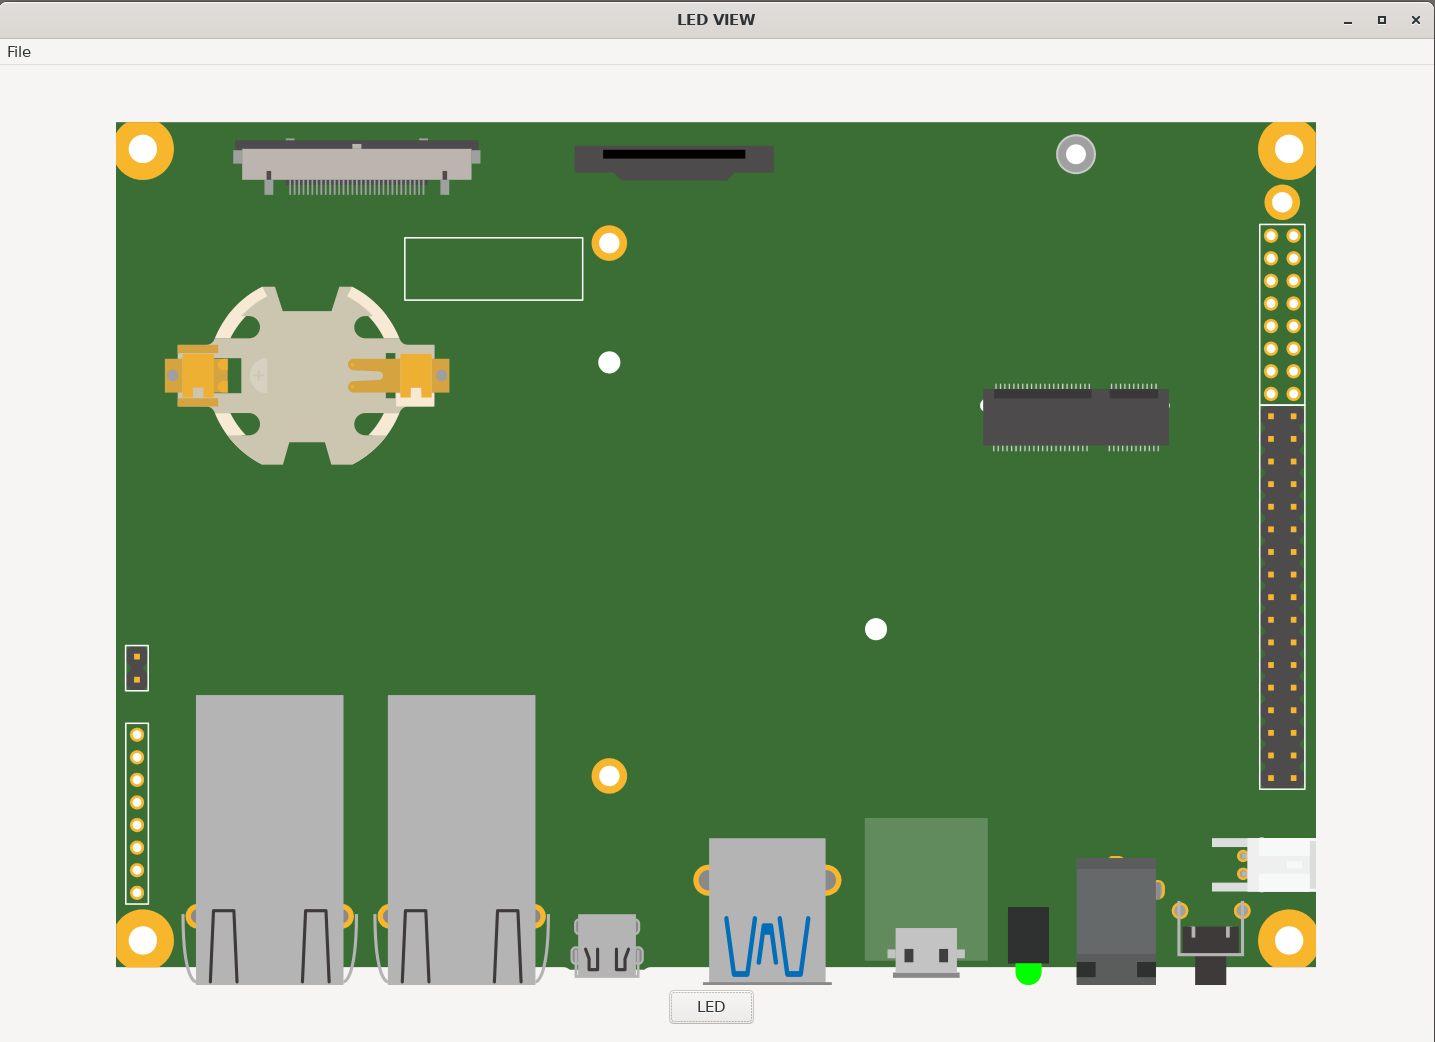The image size is (1435, 1042).
Task: Select the dark gray power jack
Action: [x=1116, y=918]
